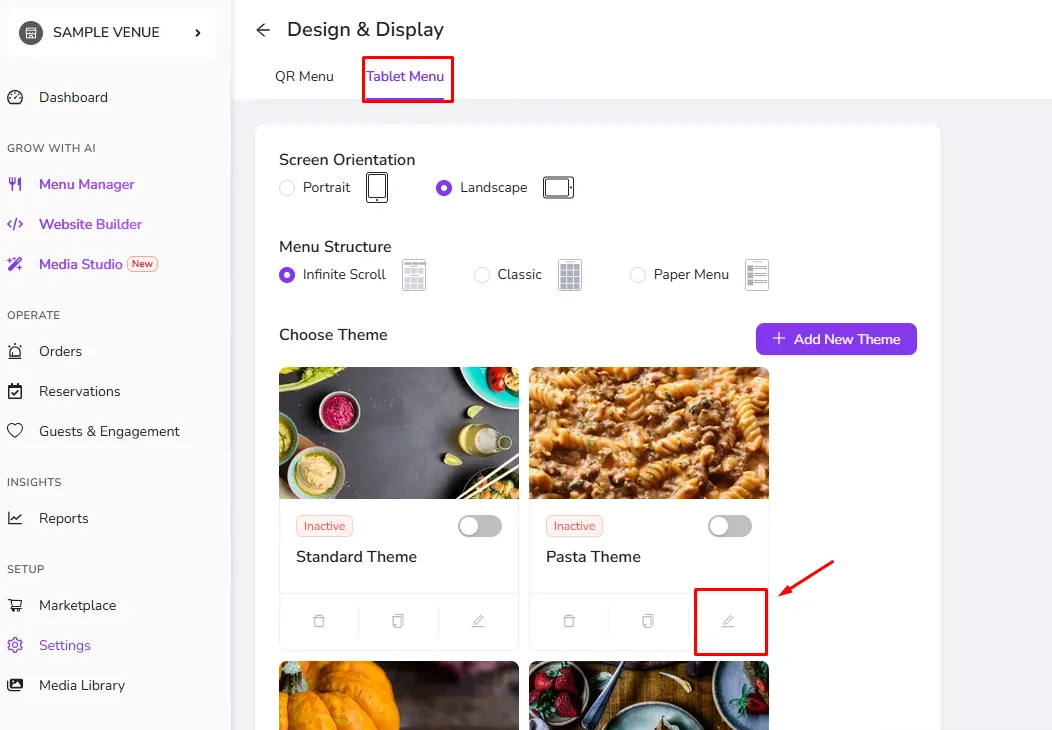1052x730 pixels.
Task: Click the landscape tablet icon
Action: (558, 187)
